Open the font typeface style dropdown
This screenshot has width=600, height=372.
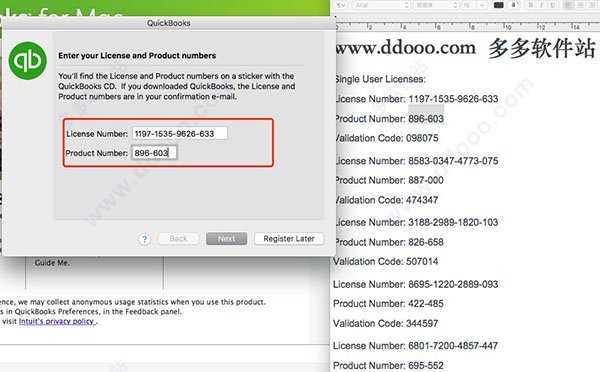point(436,5)
